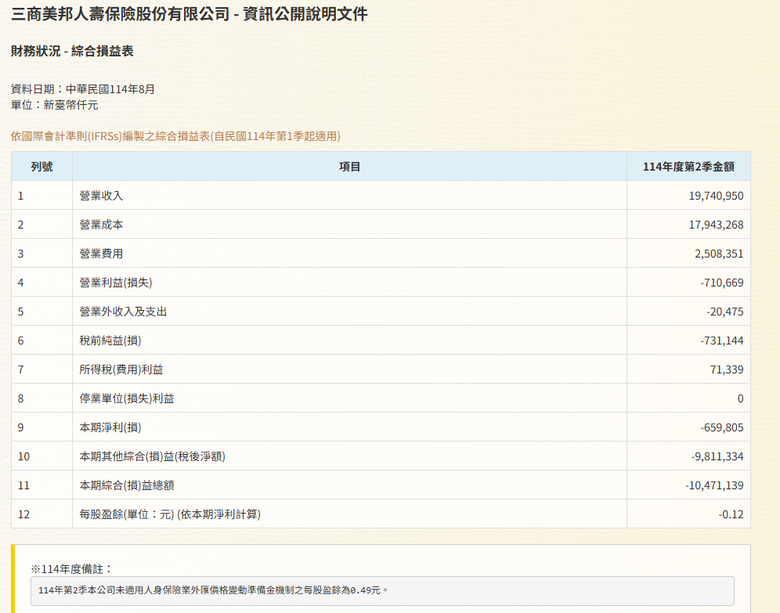This screenshot has width=780, height=613.
Task: Click the value 19,740,950
Action: coord(716,196)
